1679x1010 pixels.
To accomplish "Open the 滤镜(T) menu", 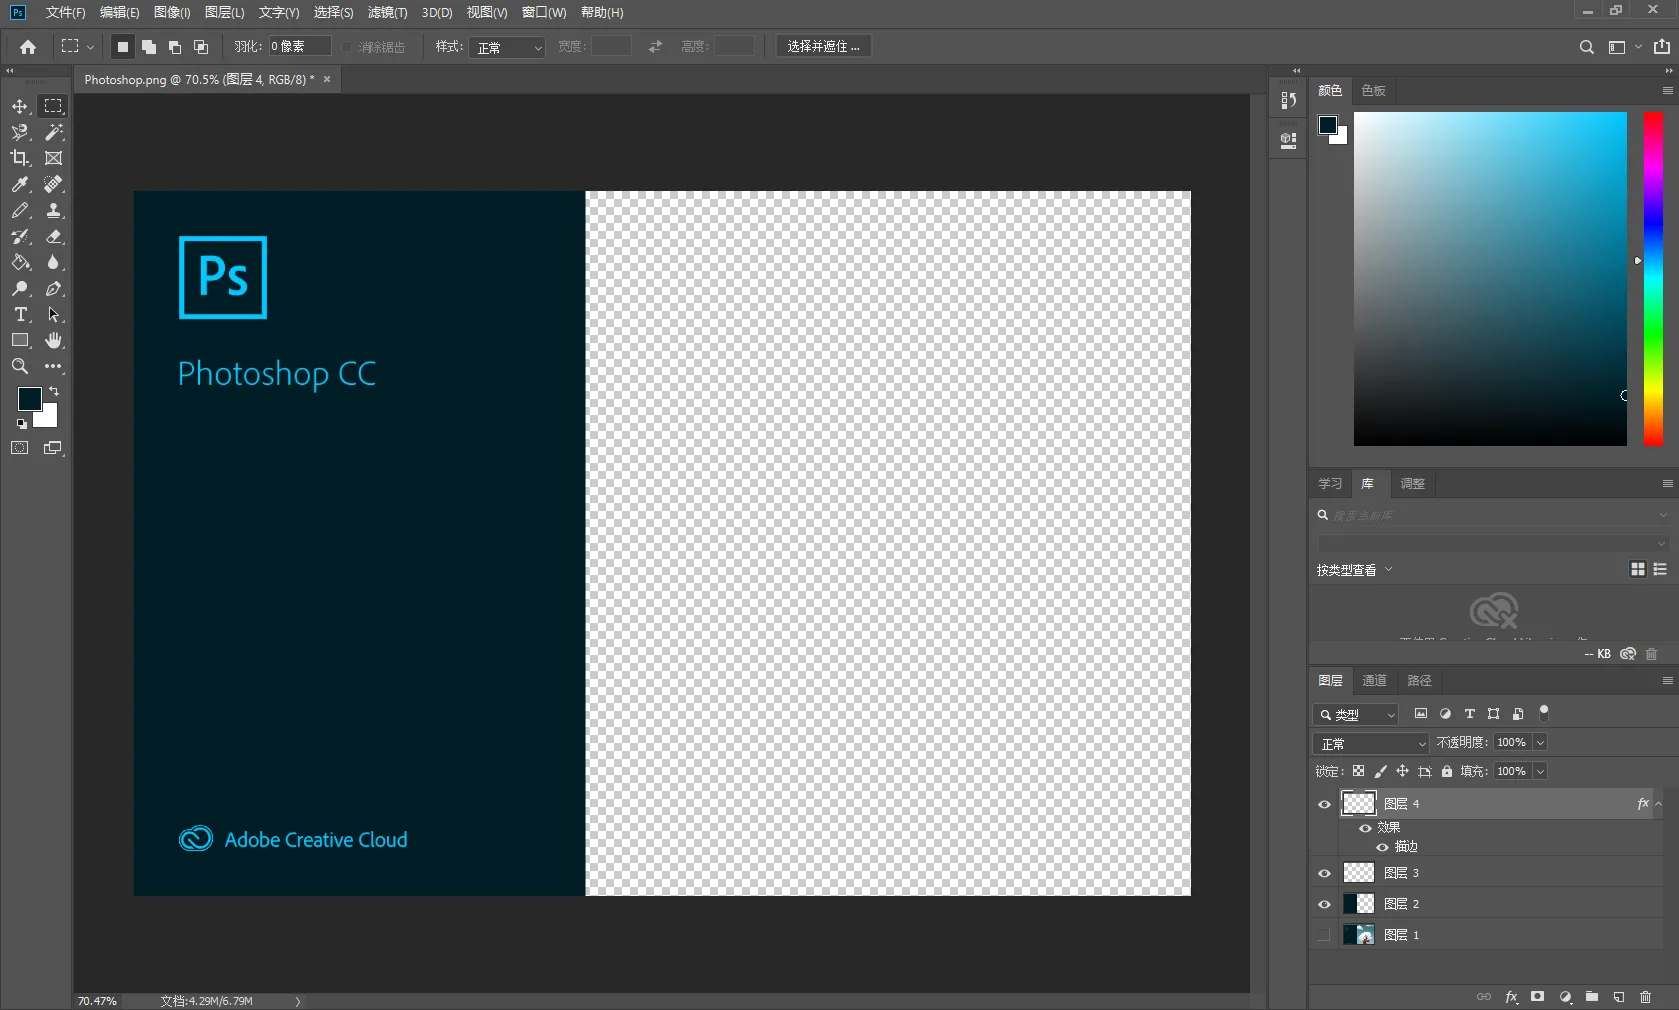I will (x=387, y=12).
